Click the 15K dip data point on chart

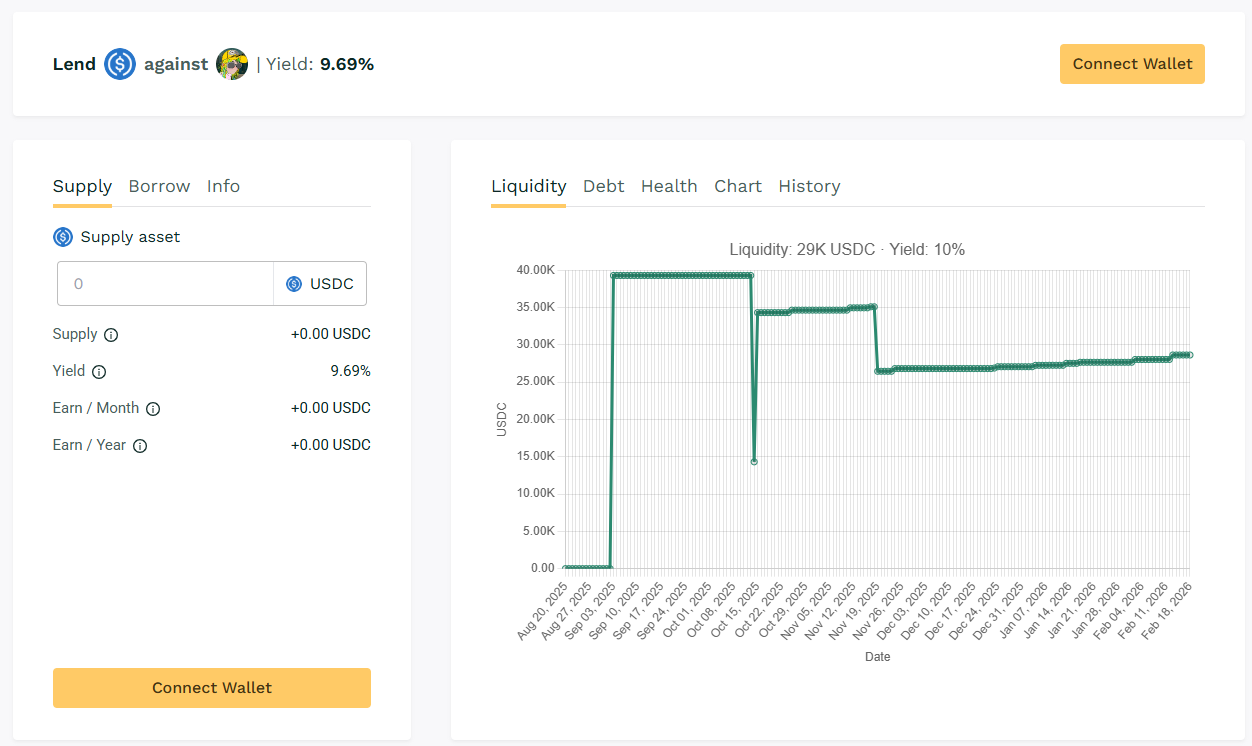click(754, 462)
